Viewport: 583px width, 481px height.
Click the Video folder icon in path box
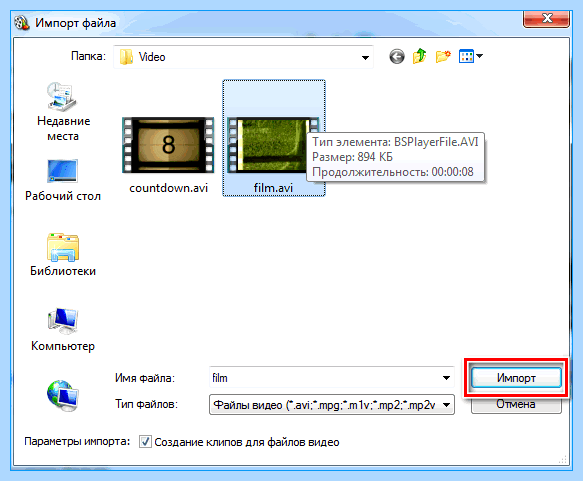pyautogui.click(x=126, y=57)
